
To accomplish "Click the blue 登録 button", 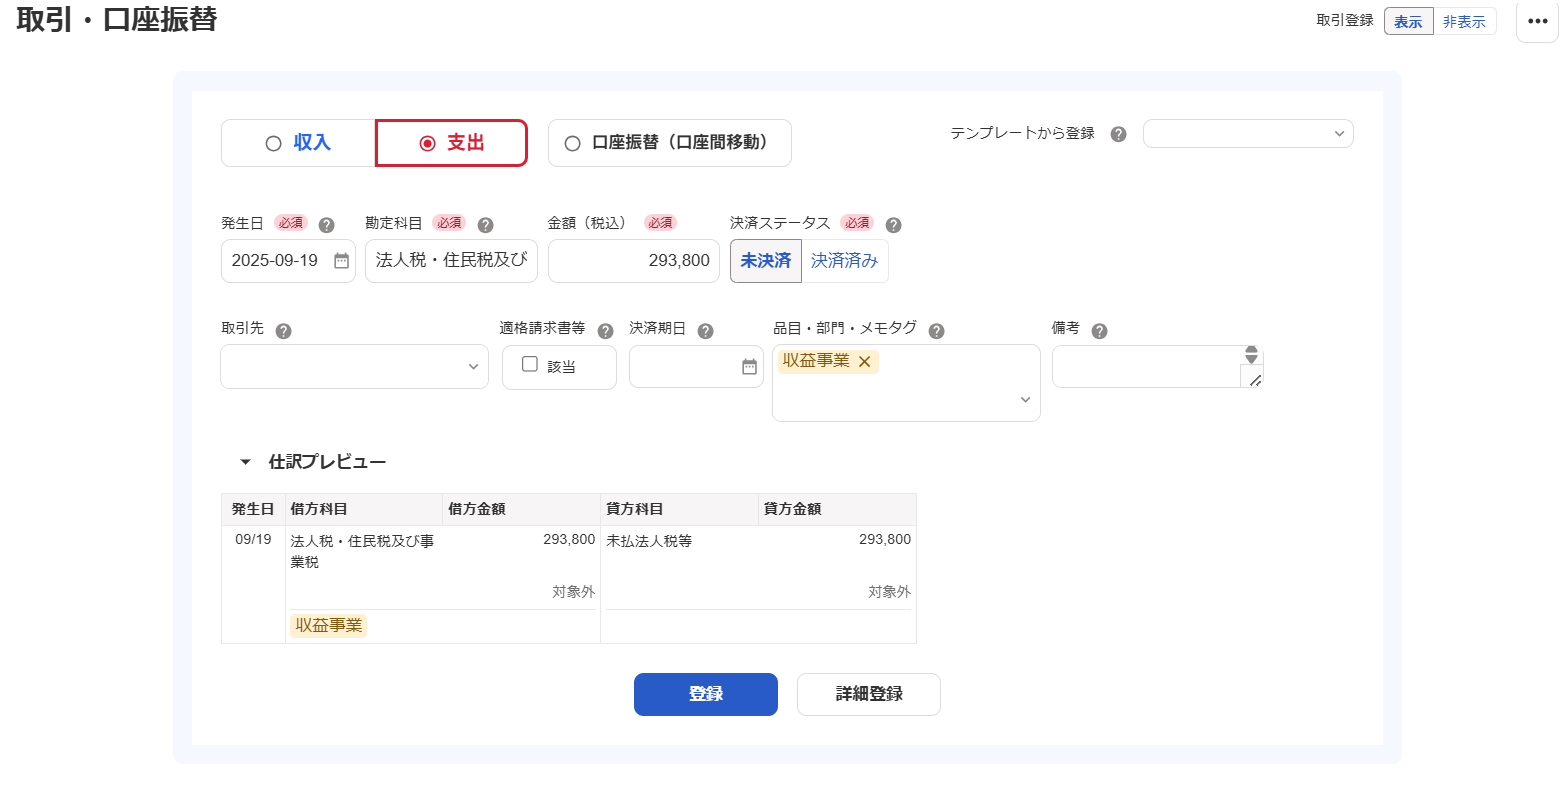I will [x=706, y=694].
